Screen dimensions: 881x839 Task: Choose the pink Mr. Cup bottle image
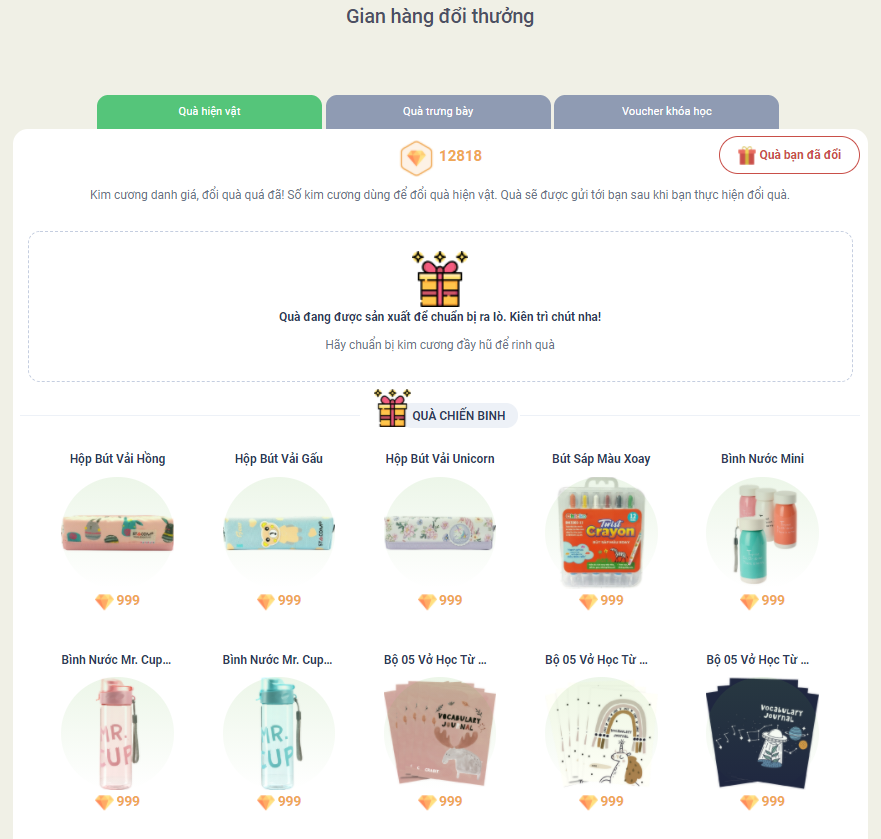coord(118,733)
